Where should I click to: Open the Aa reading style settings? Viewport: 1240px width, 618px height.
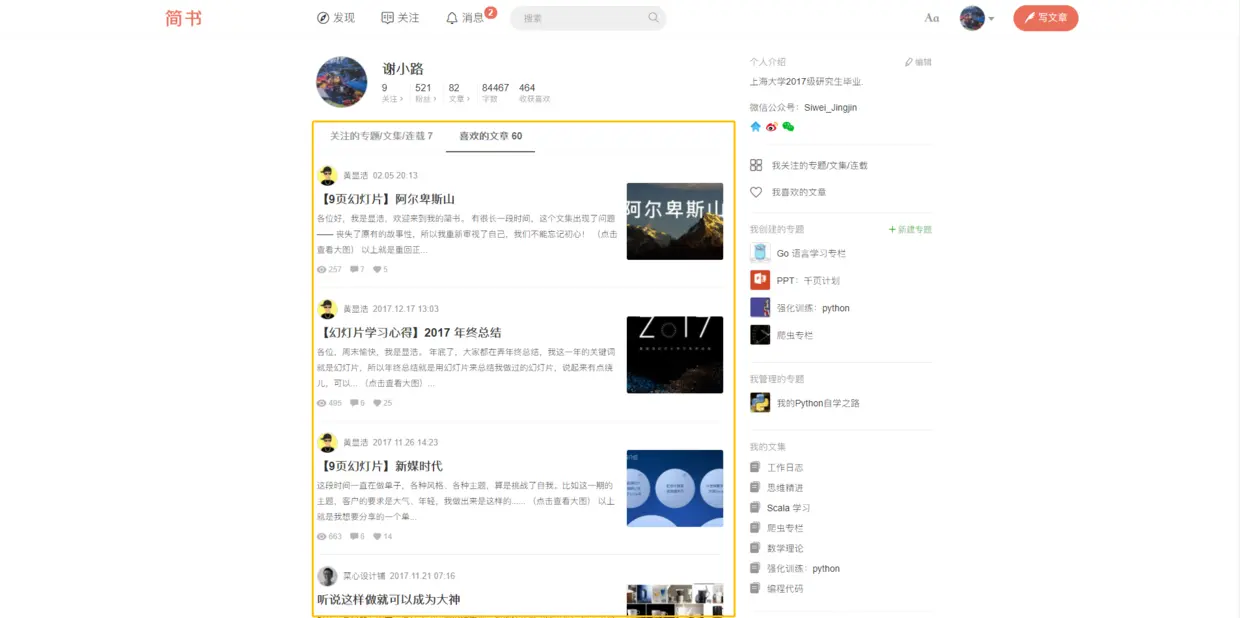click(932, 18)
